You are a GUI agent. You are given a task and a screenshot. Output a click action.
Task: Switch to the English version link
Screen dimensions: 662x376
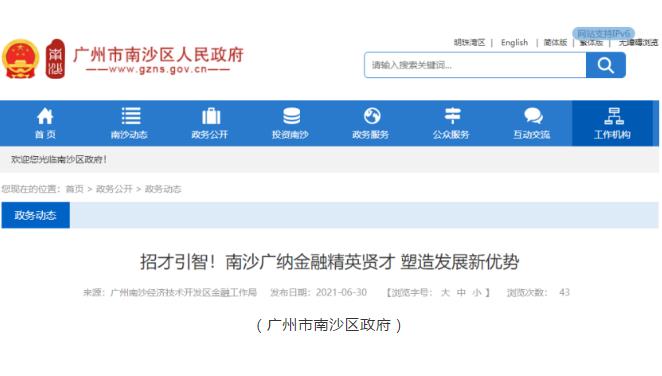click(x=514, y=43)
